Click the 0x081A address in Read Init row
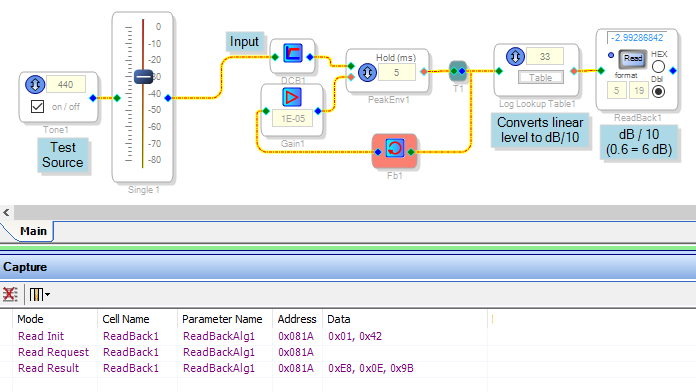This screenshot has height=392, width=696. [x=296, y=336]
